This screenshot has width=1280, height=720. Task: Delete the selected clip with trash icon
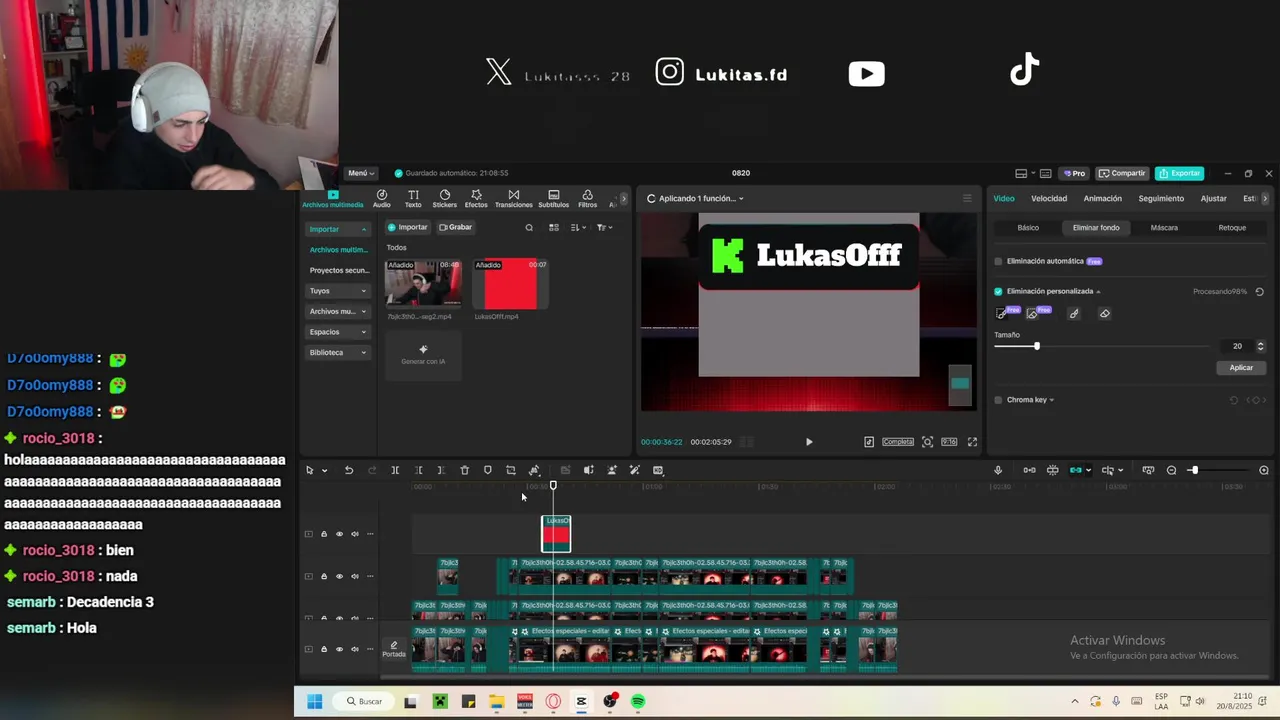point(465,470)
